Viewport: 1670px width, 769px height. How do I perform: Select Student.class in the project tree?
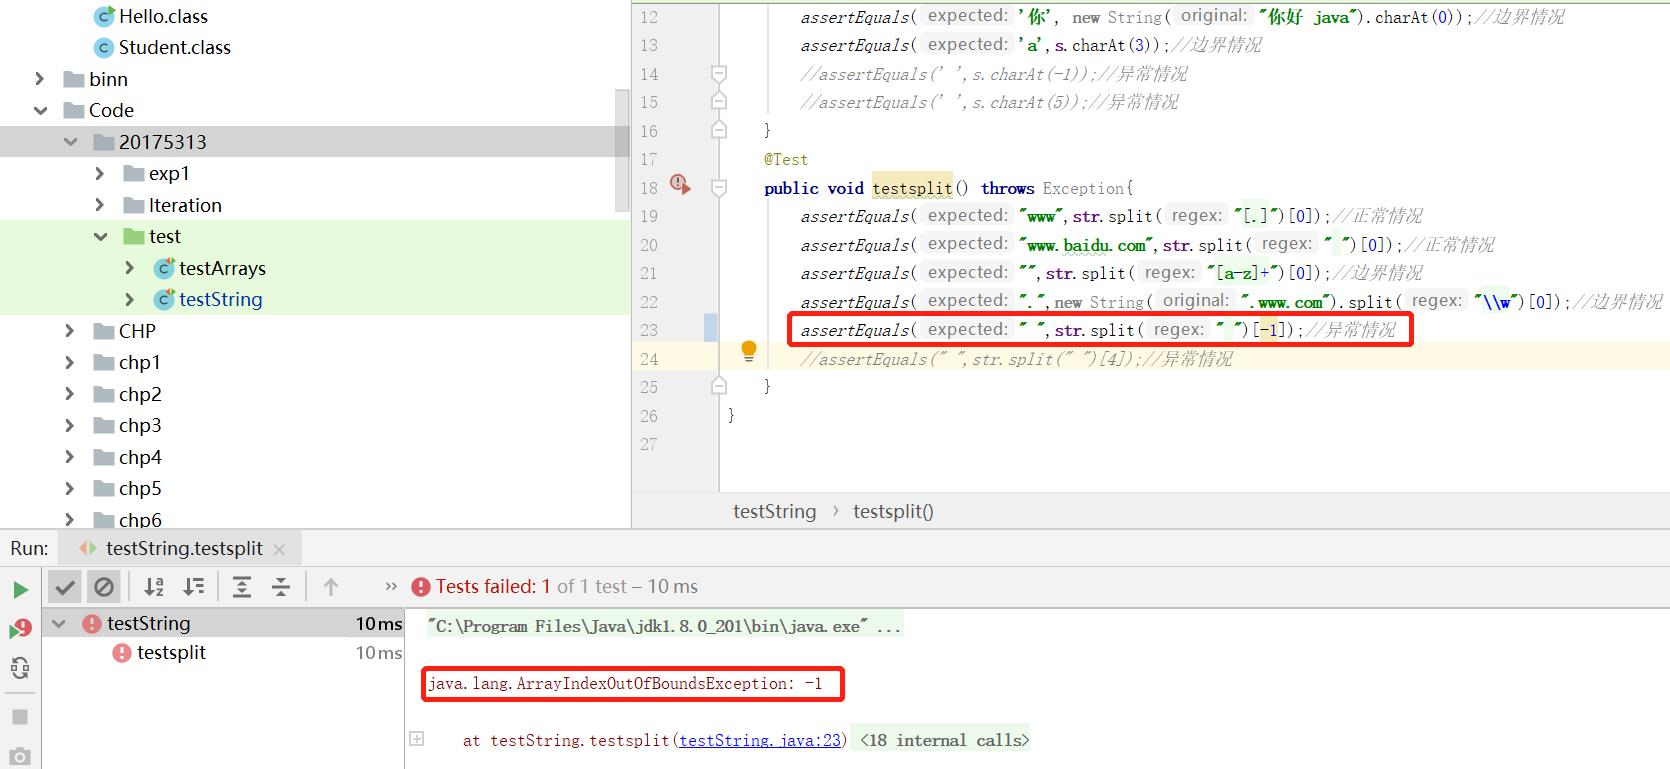pyautogui.click(x=175, y=47)
